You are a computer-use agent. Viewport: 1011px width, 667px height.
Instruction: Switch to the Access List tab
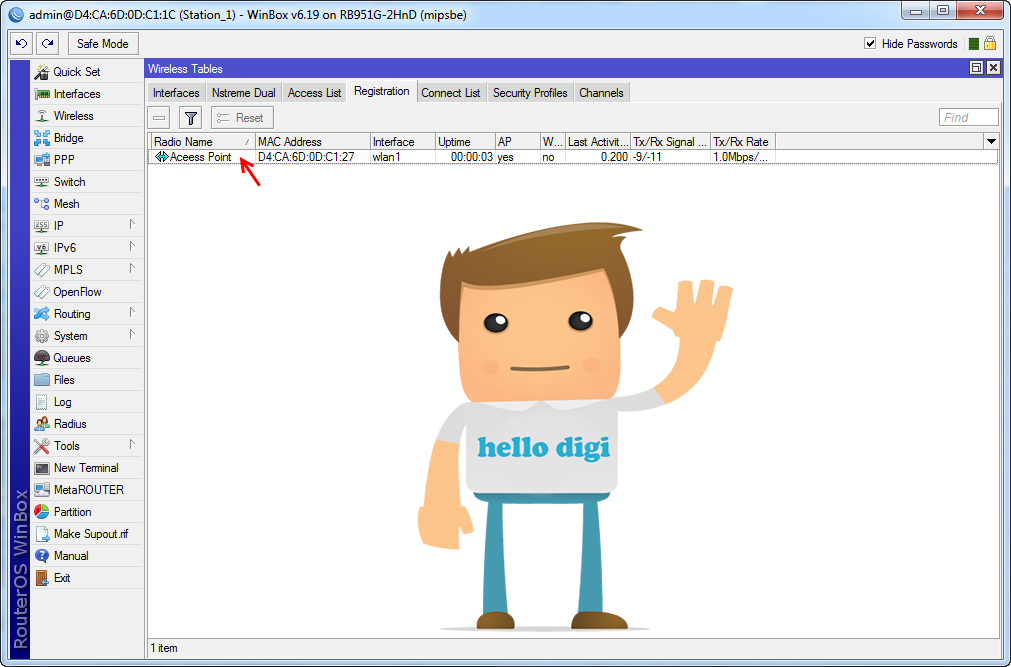point(314,93)
